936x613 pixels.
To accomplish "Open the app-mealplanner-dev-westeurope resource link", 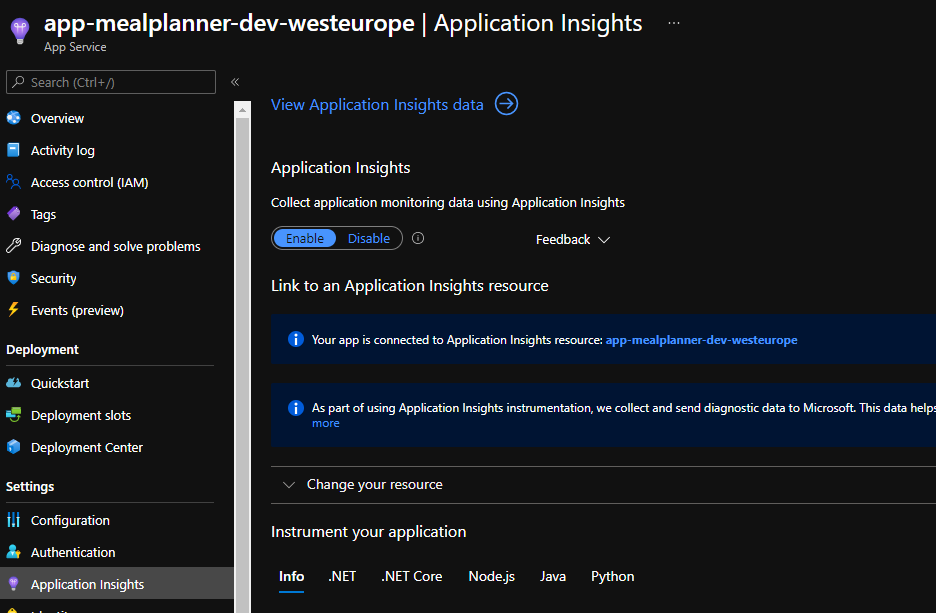I will click(701, 340).
